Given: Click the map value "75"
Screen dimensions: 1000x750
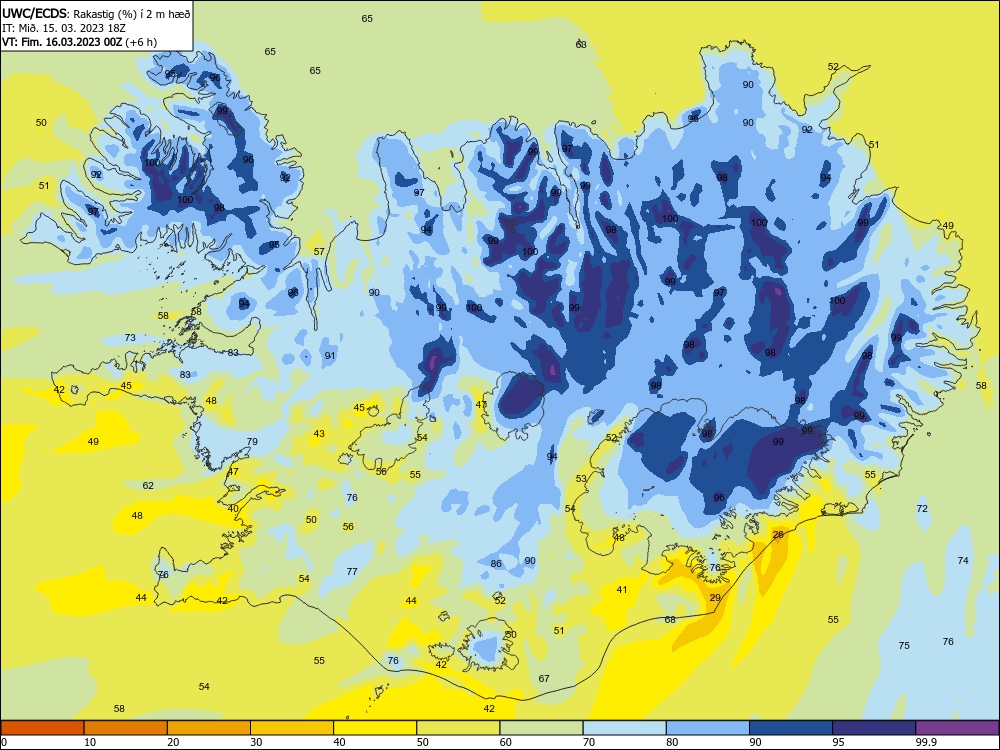Looking at the screenshot, I should pyautogui.click(x=904, y=645).
